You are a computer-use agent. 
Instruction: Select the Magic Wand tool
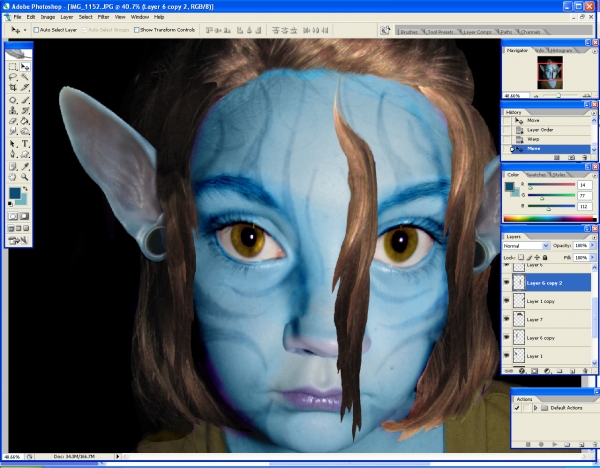[25, 77]
